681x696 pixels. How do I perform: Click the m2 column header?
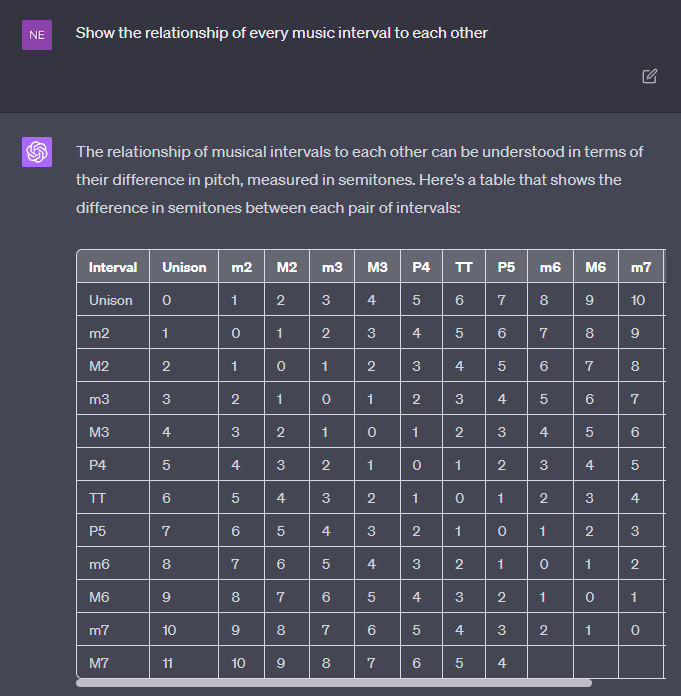[241, 267]
